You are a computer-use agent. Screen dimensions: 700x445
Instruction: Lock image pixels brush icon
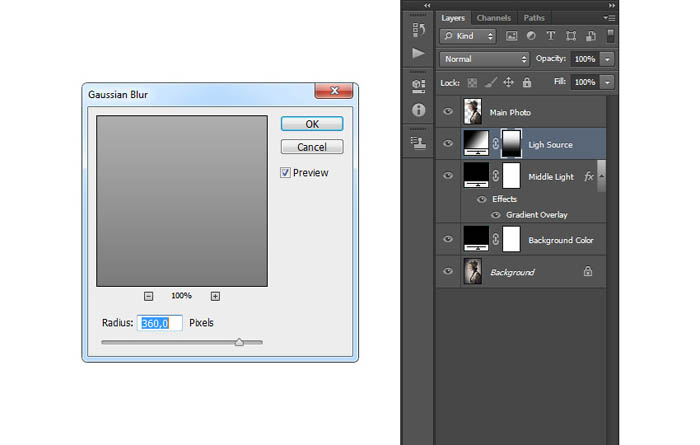(x=491, y=83)
